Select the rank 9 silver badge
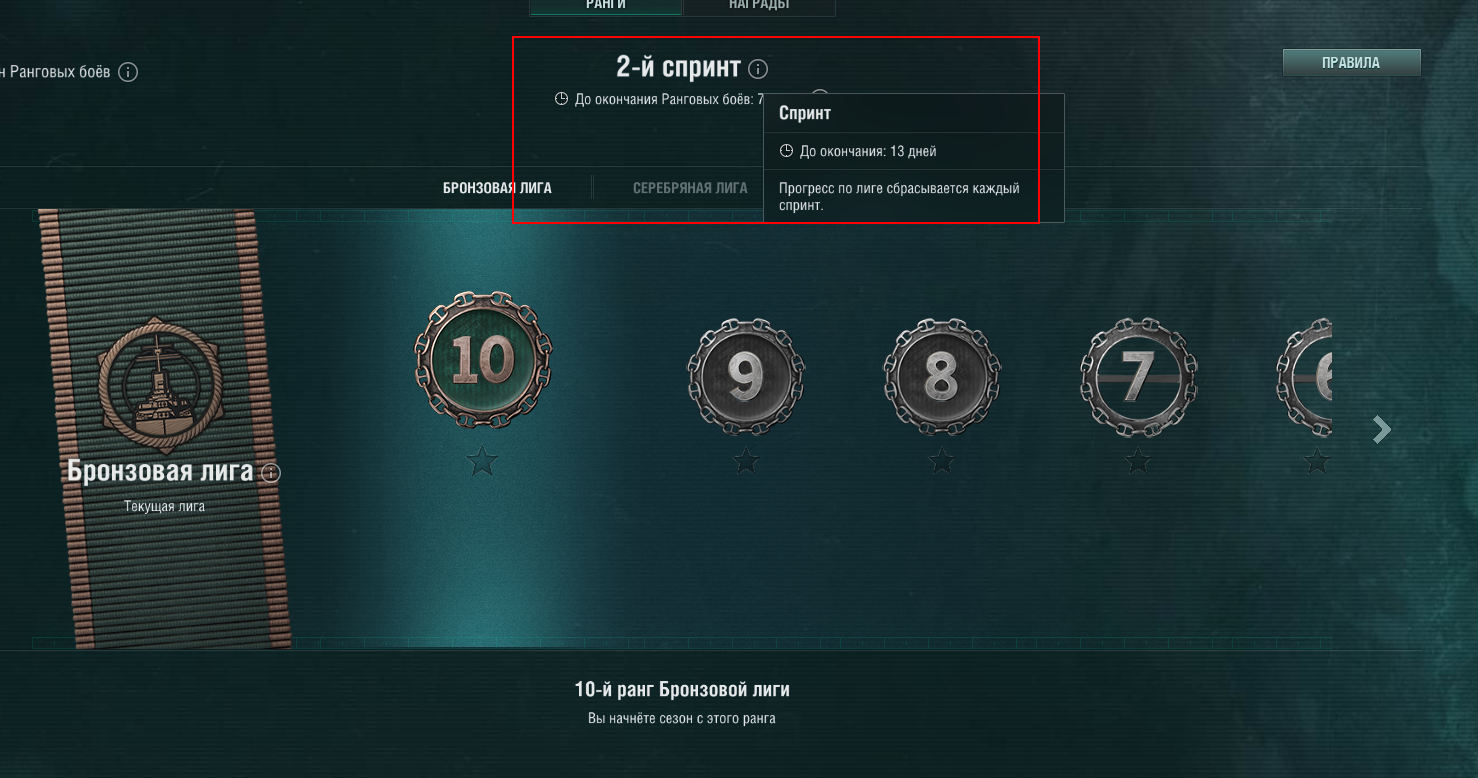Viewport: 1478px width, 778px height. (x=746, y=376)
